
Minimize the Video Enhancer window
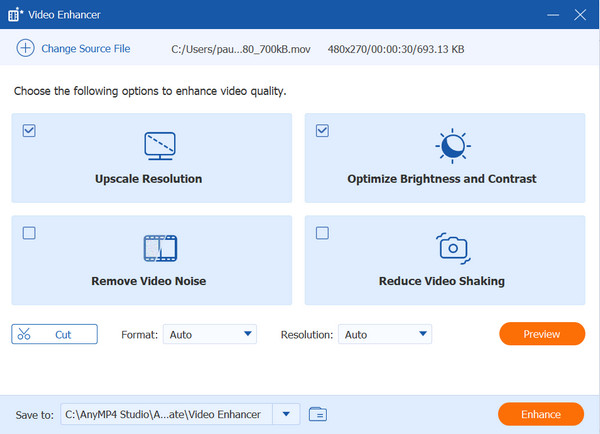[x=553, y=15]
